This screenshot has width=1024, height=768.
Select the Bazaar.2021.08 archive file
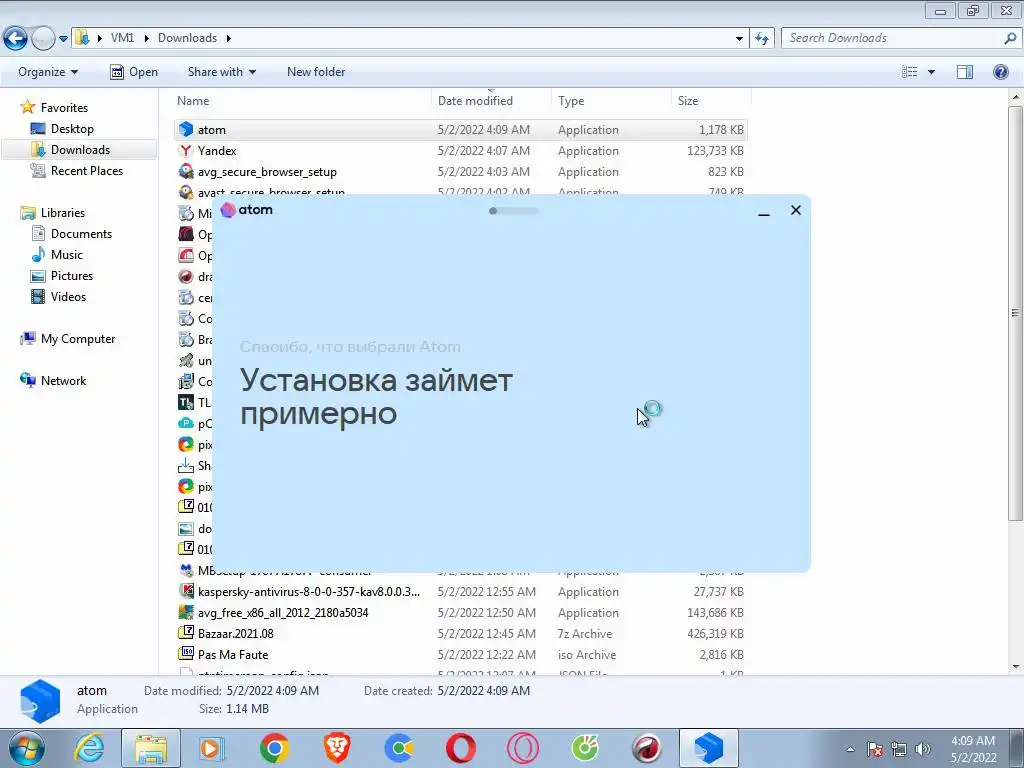pos(235,633)
